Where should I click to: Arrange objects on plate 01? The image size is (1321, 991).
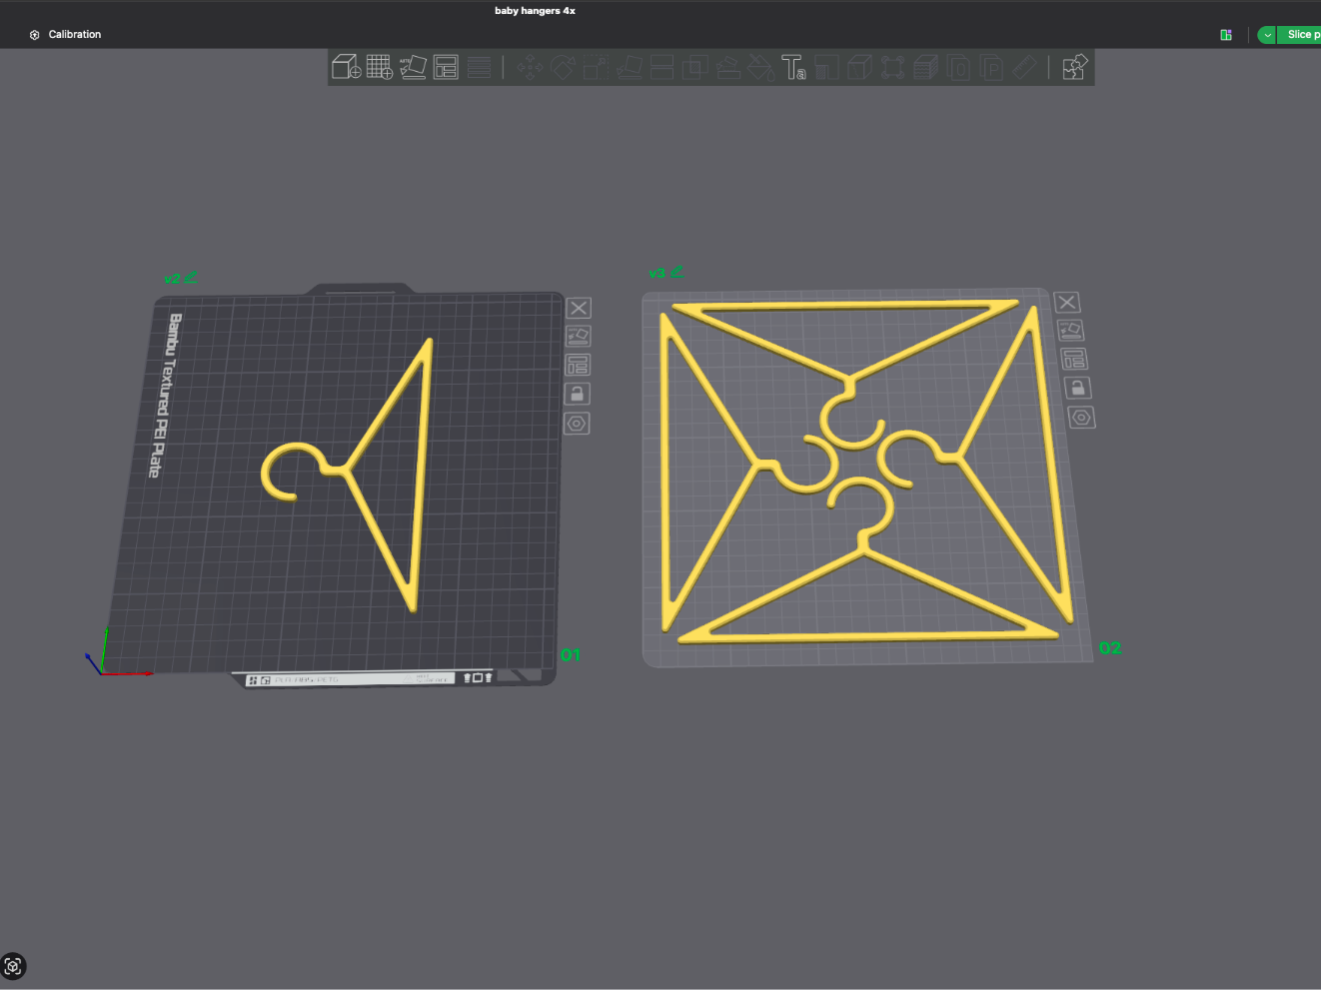click(x=578, y=365)
